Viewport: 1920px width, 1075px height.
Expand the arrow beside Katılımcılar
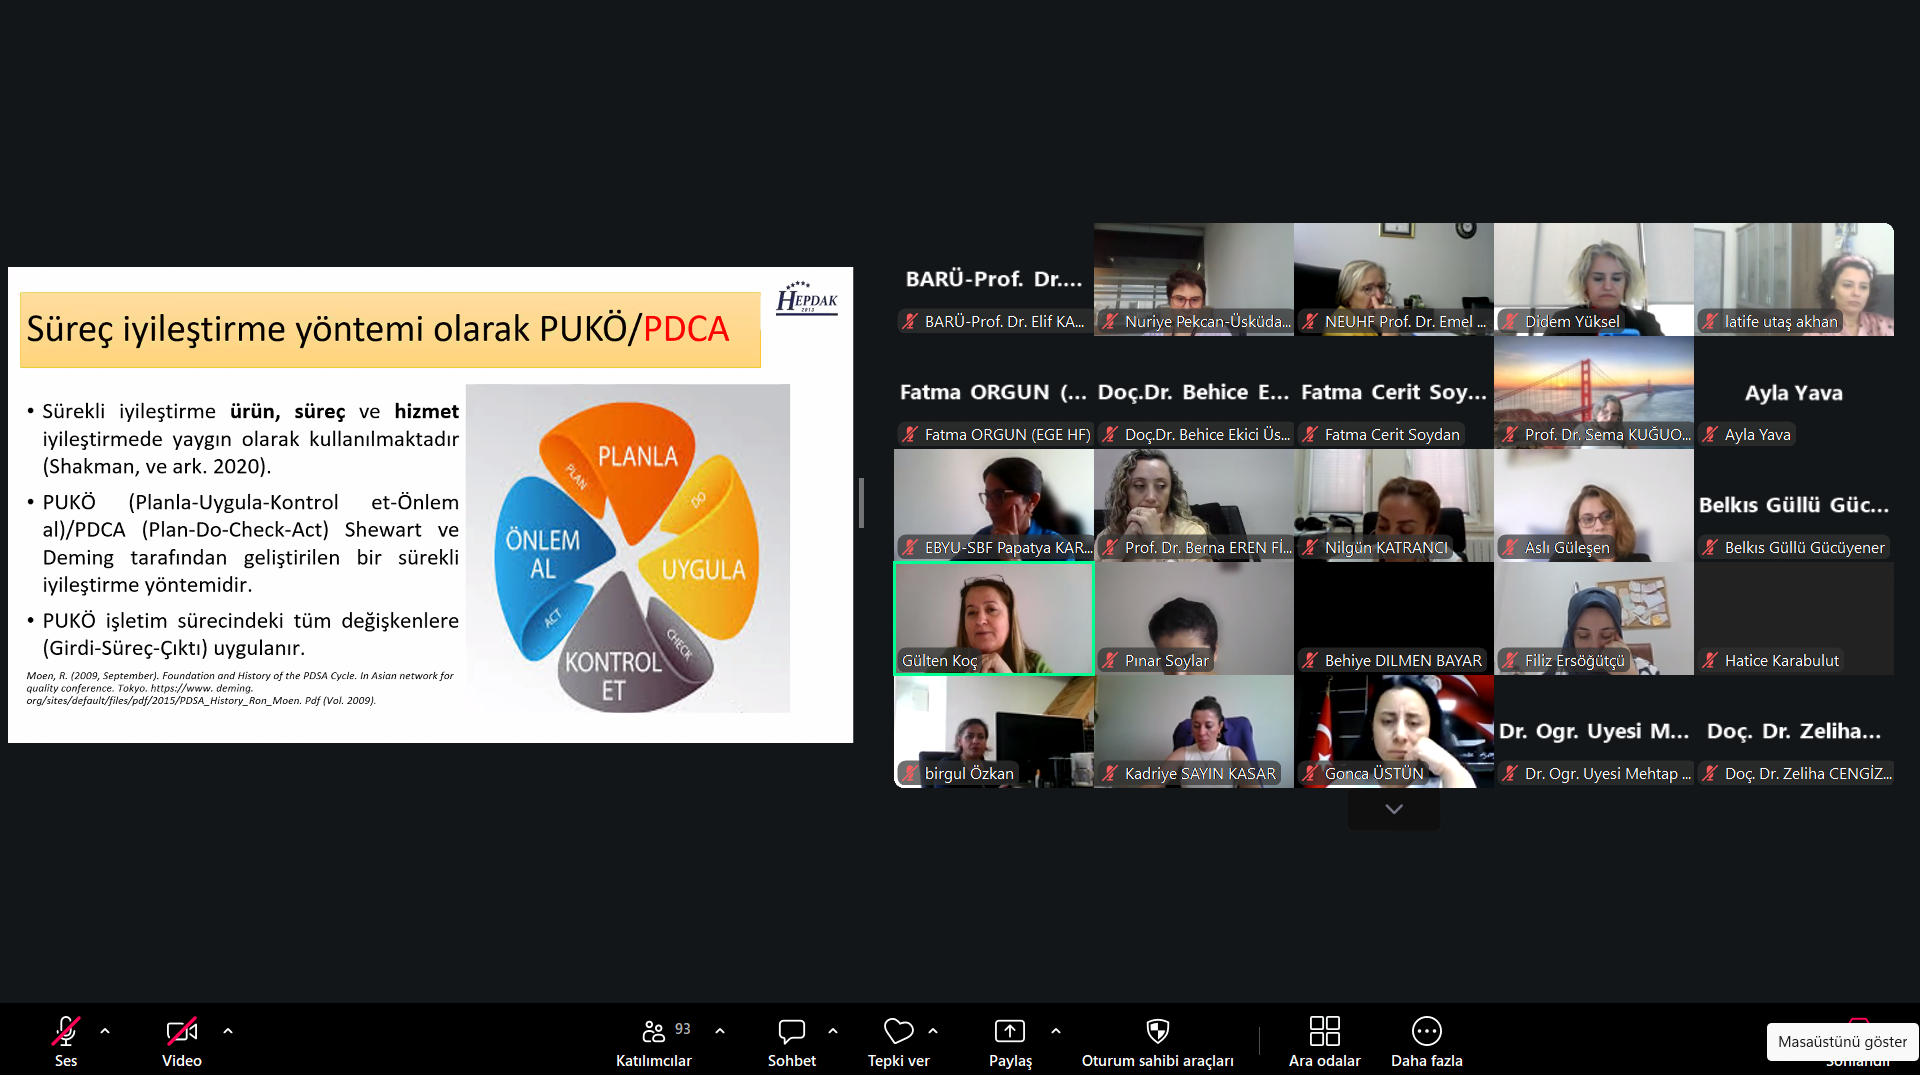point(720,1030)
